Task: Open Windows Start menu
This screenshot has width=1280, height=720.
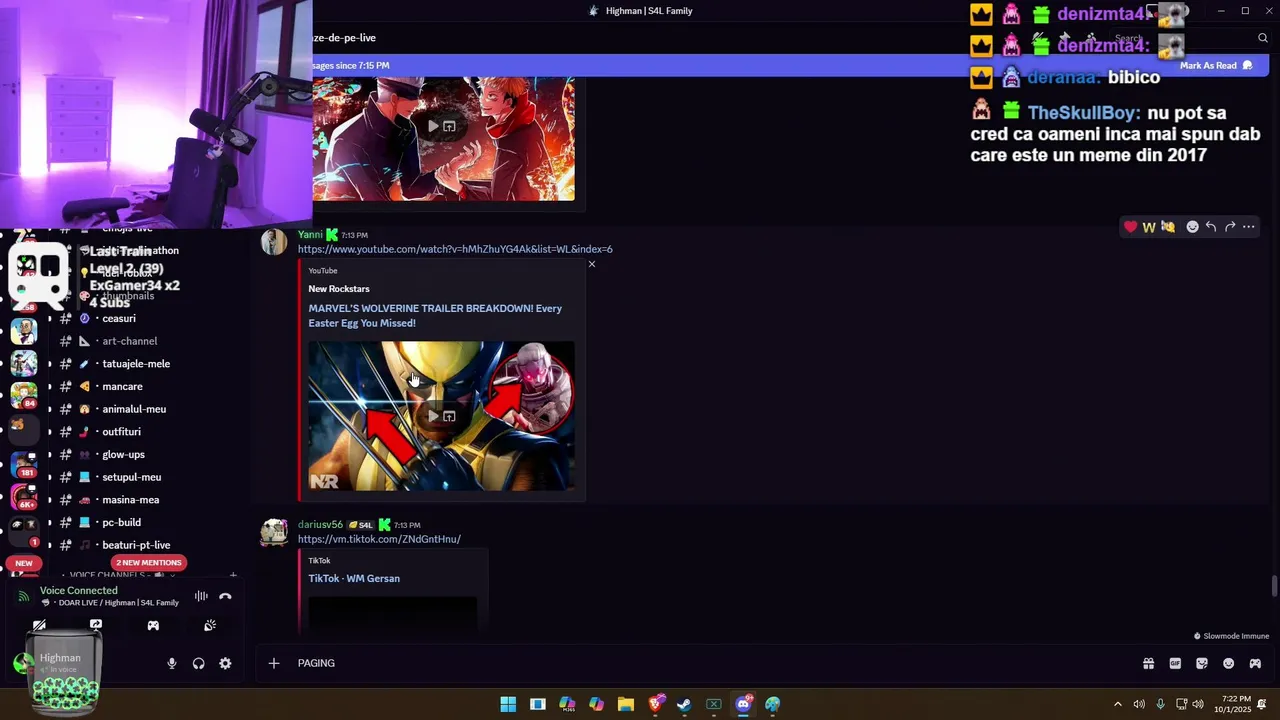Action: (x=508, y=704)
